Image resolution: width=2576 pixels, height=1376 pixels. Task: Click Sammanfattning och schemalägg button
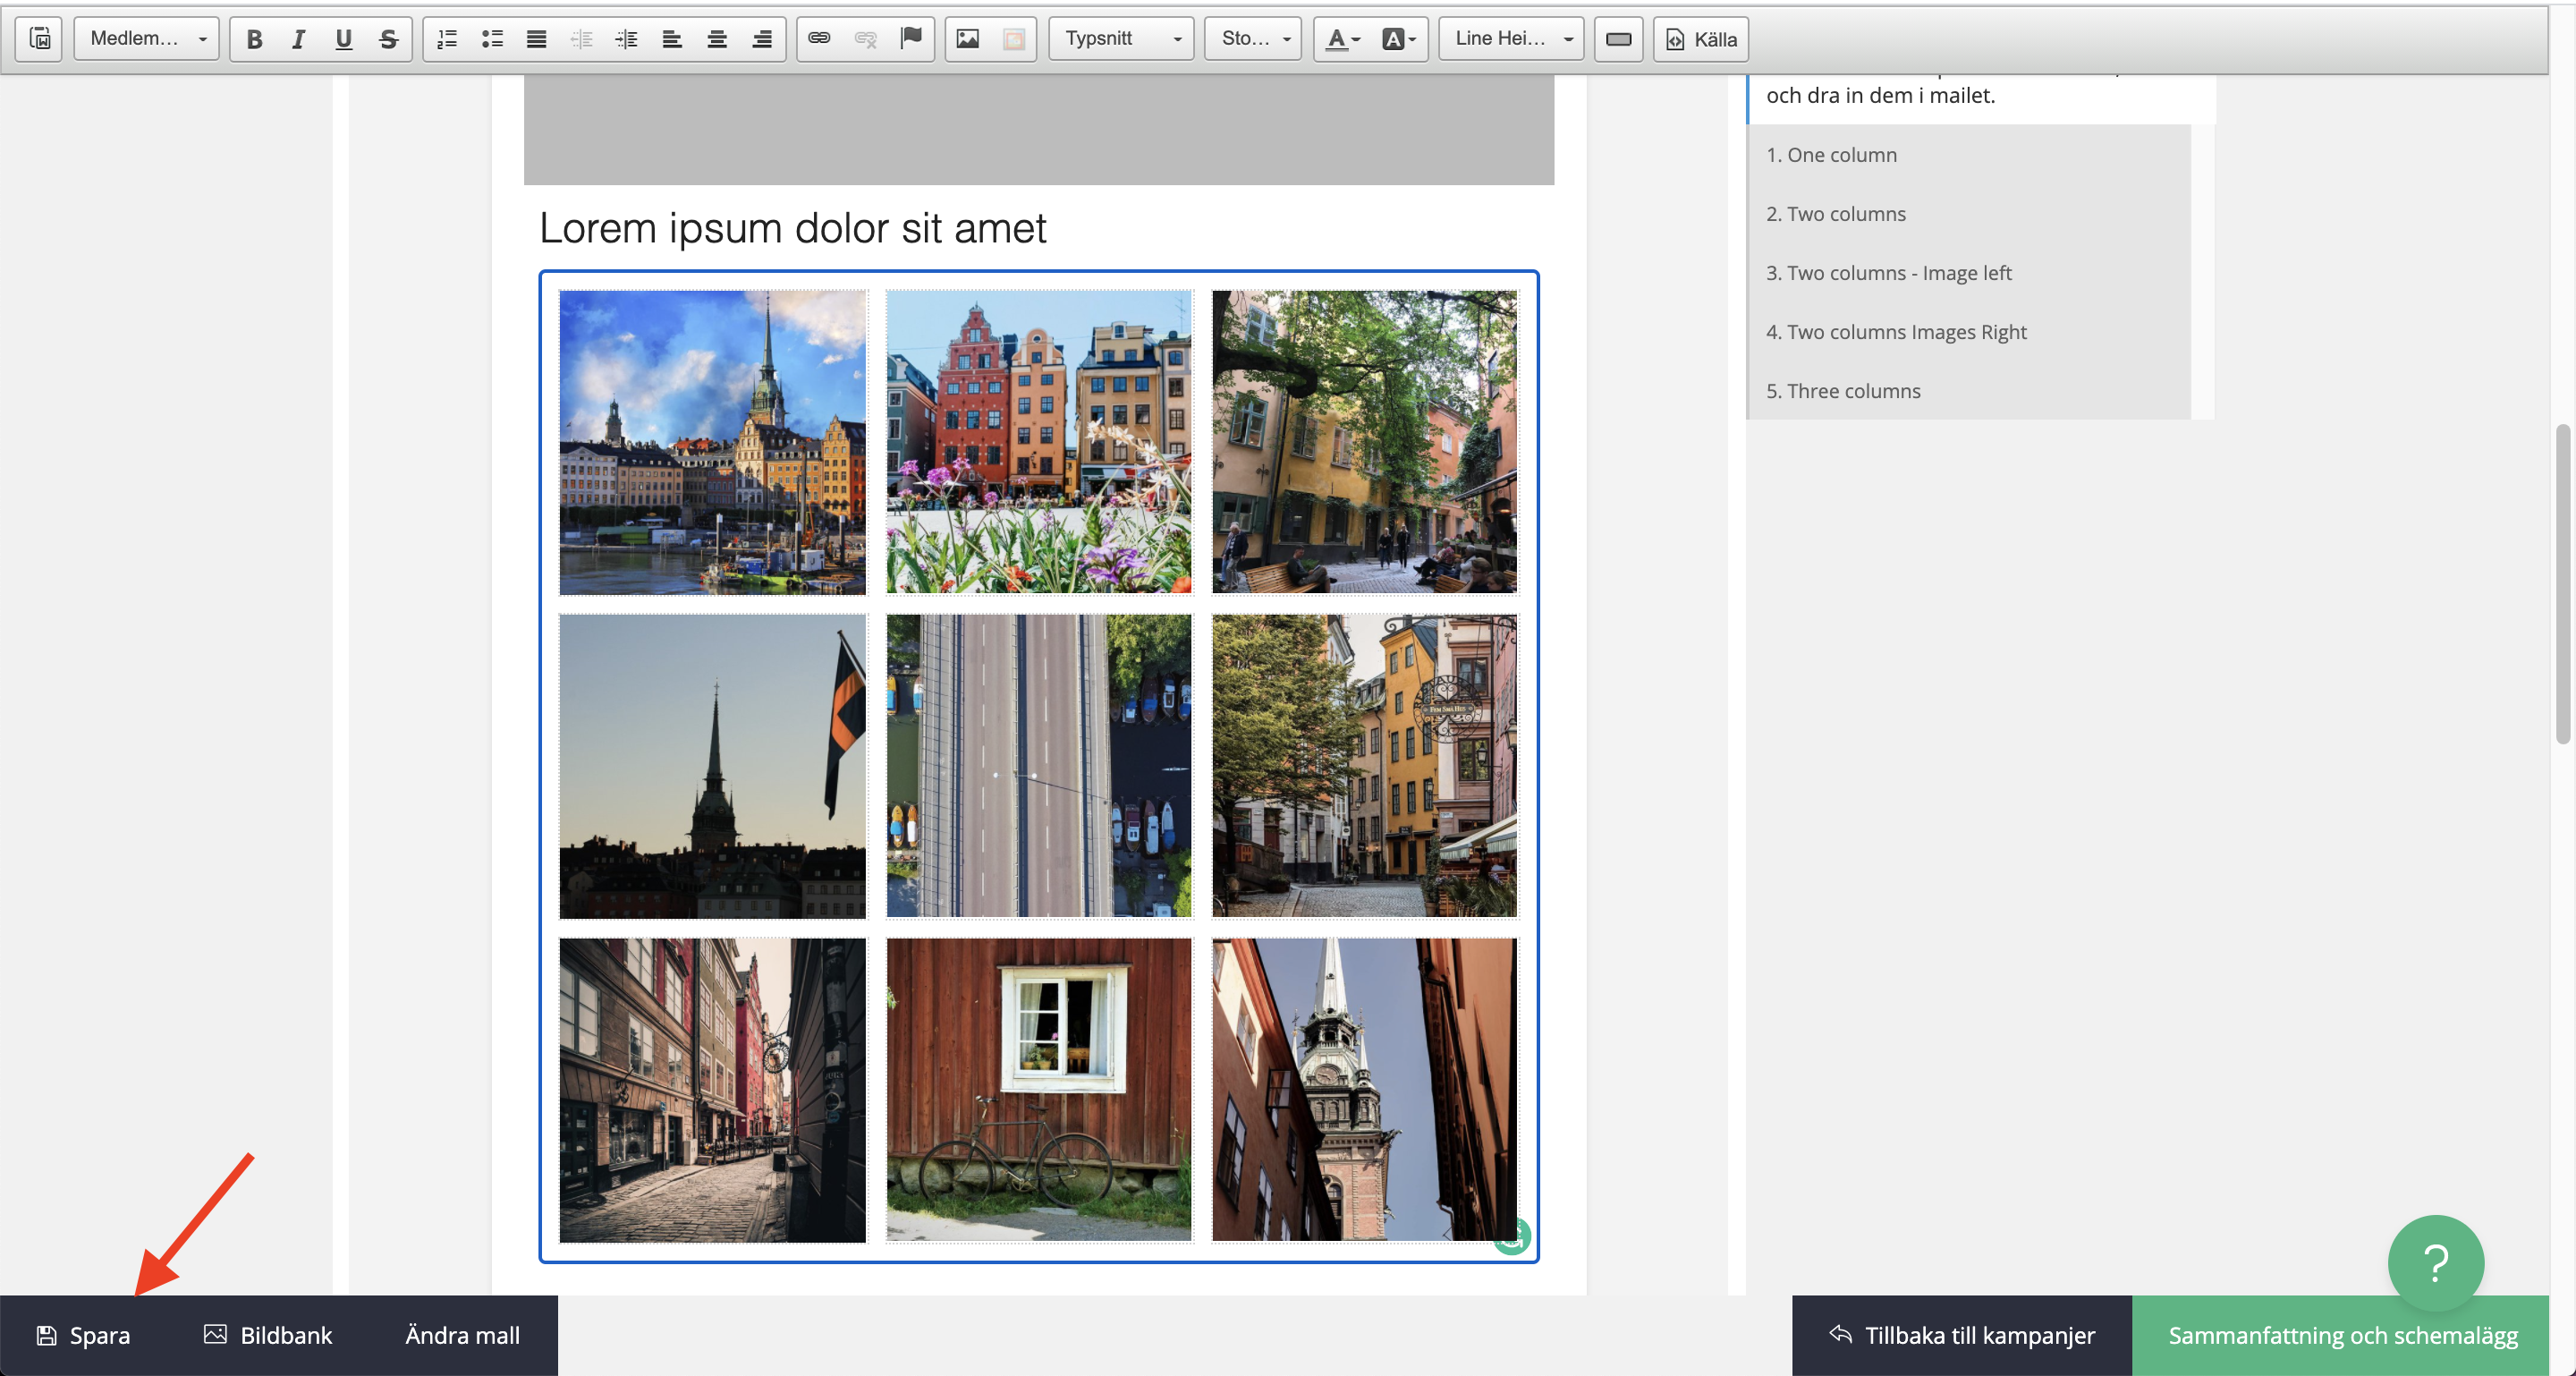click(x=2341, y=1335)
